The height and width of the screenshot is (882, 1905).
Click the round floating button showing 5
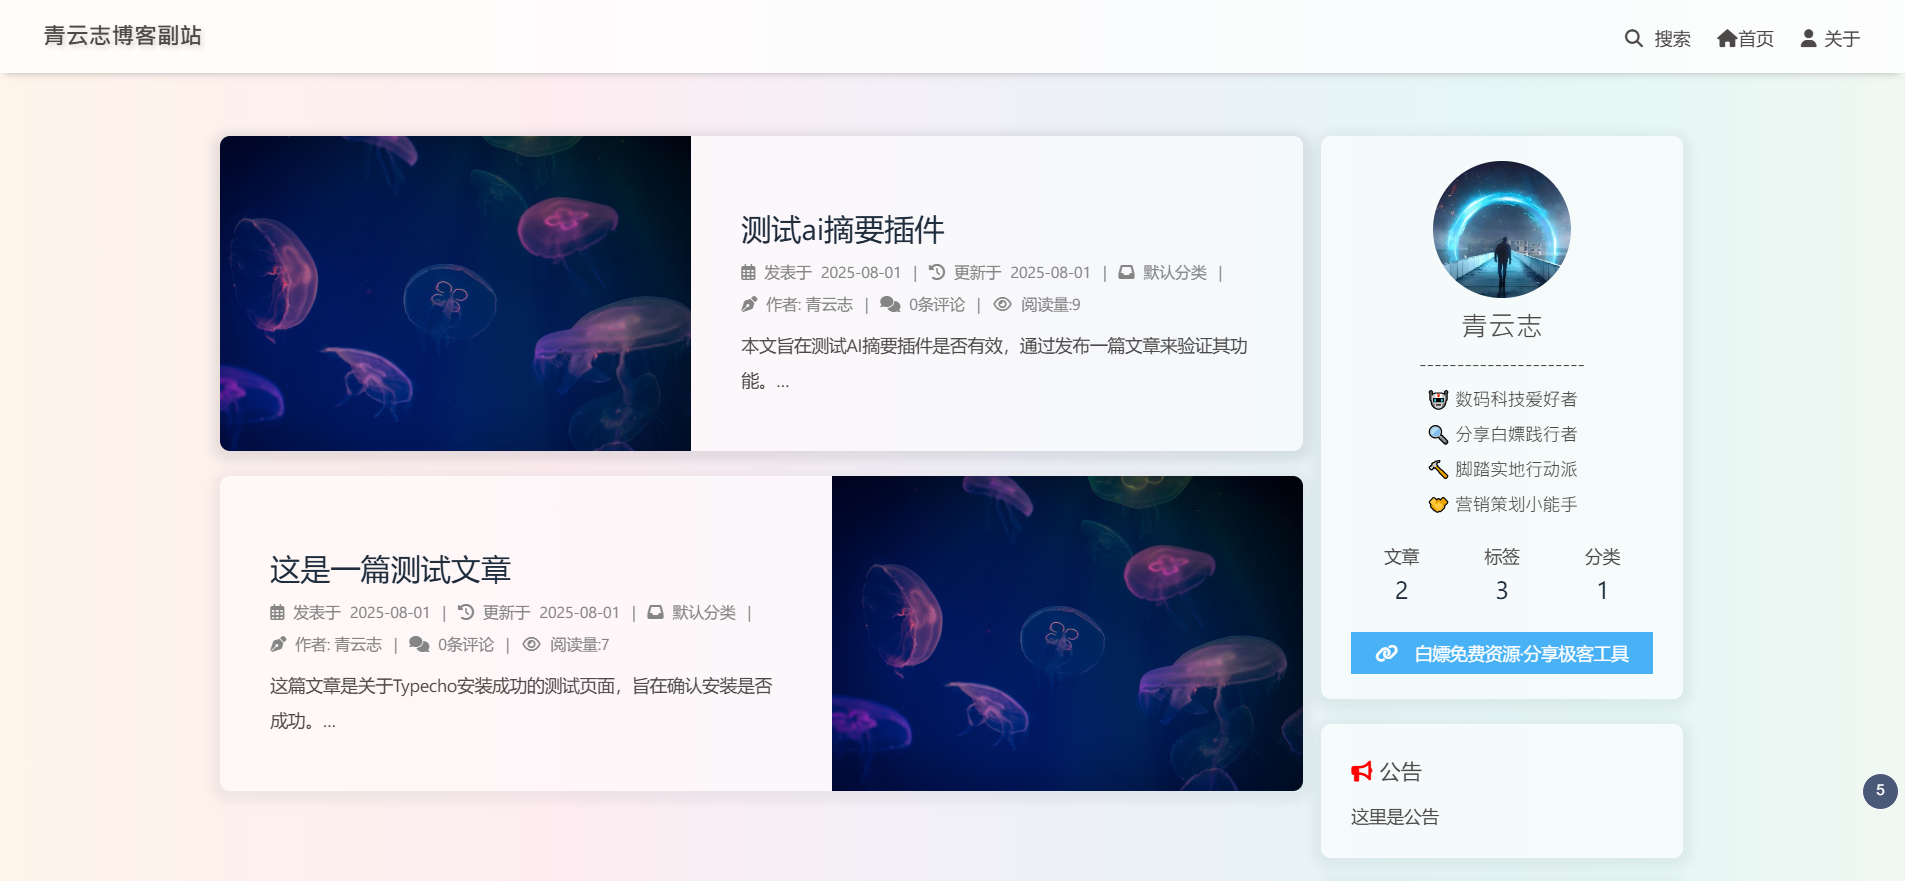1880,791
